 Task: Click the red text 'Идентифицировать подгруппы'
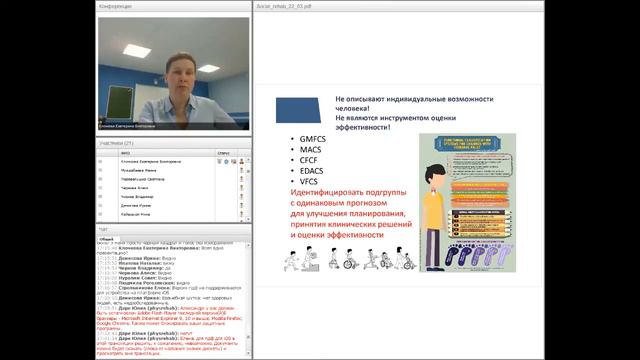pyautogui.click(x=349, y=192)
